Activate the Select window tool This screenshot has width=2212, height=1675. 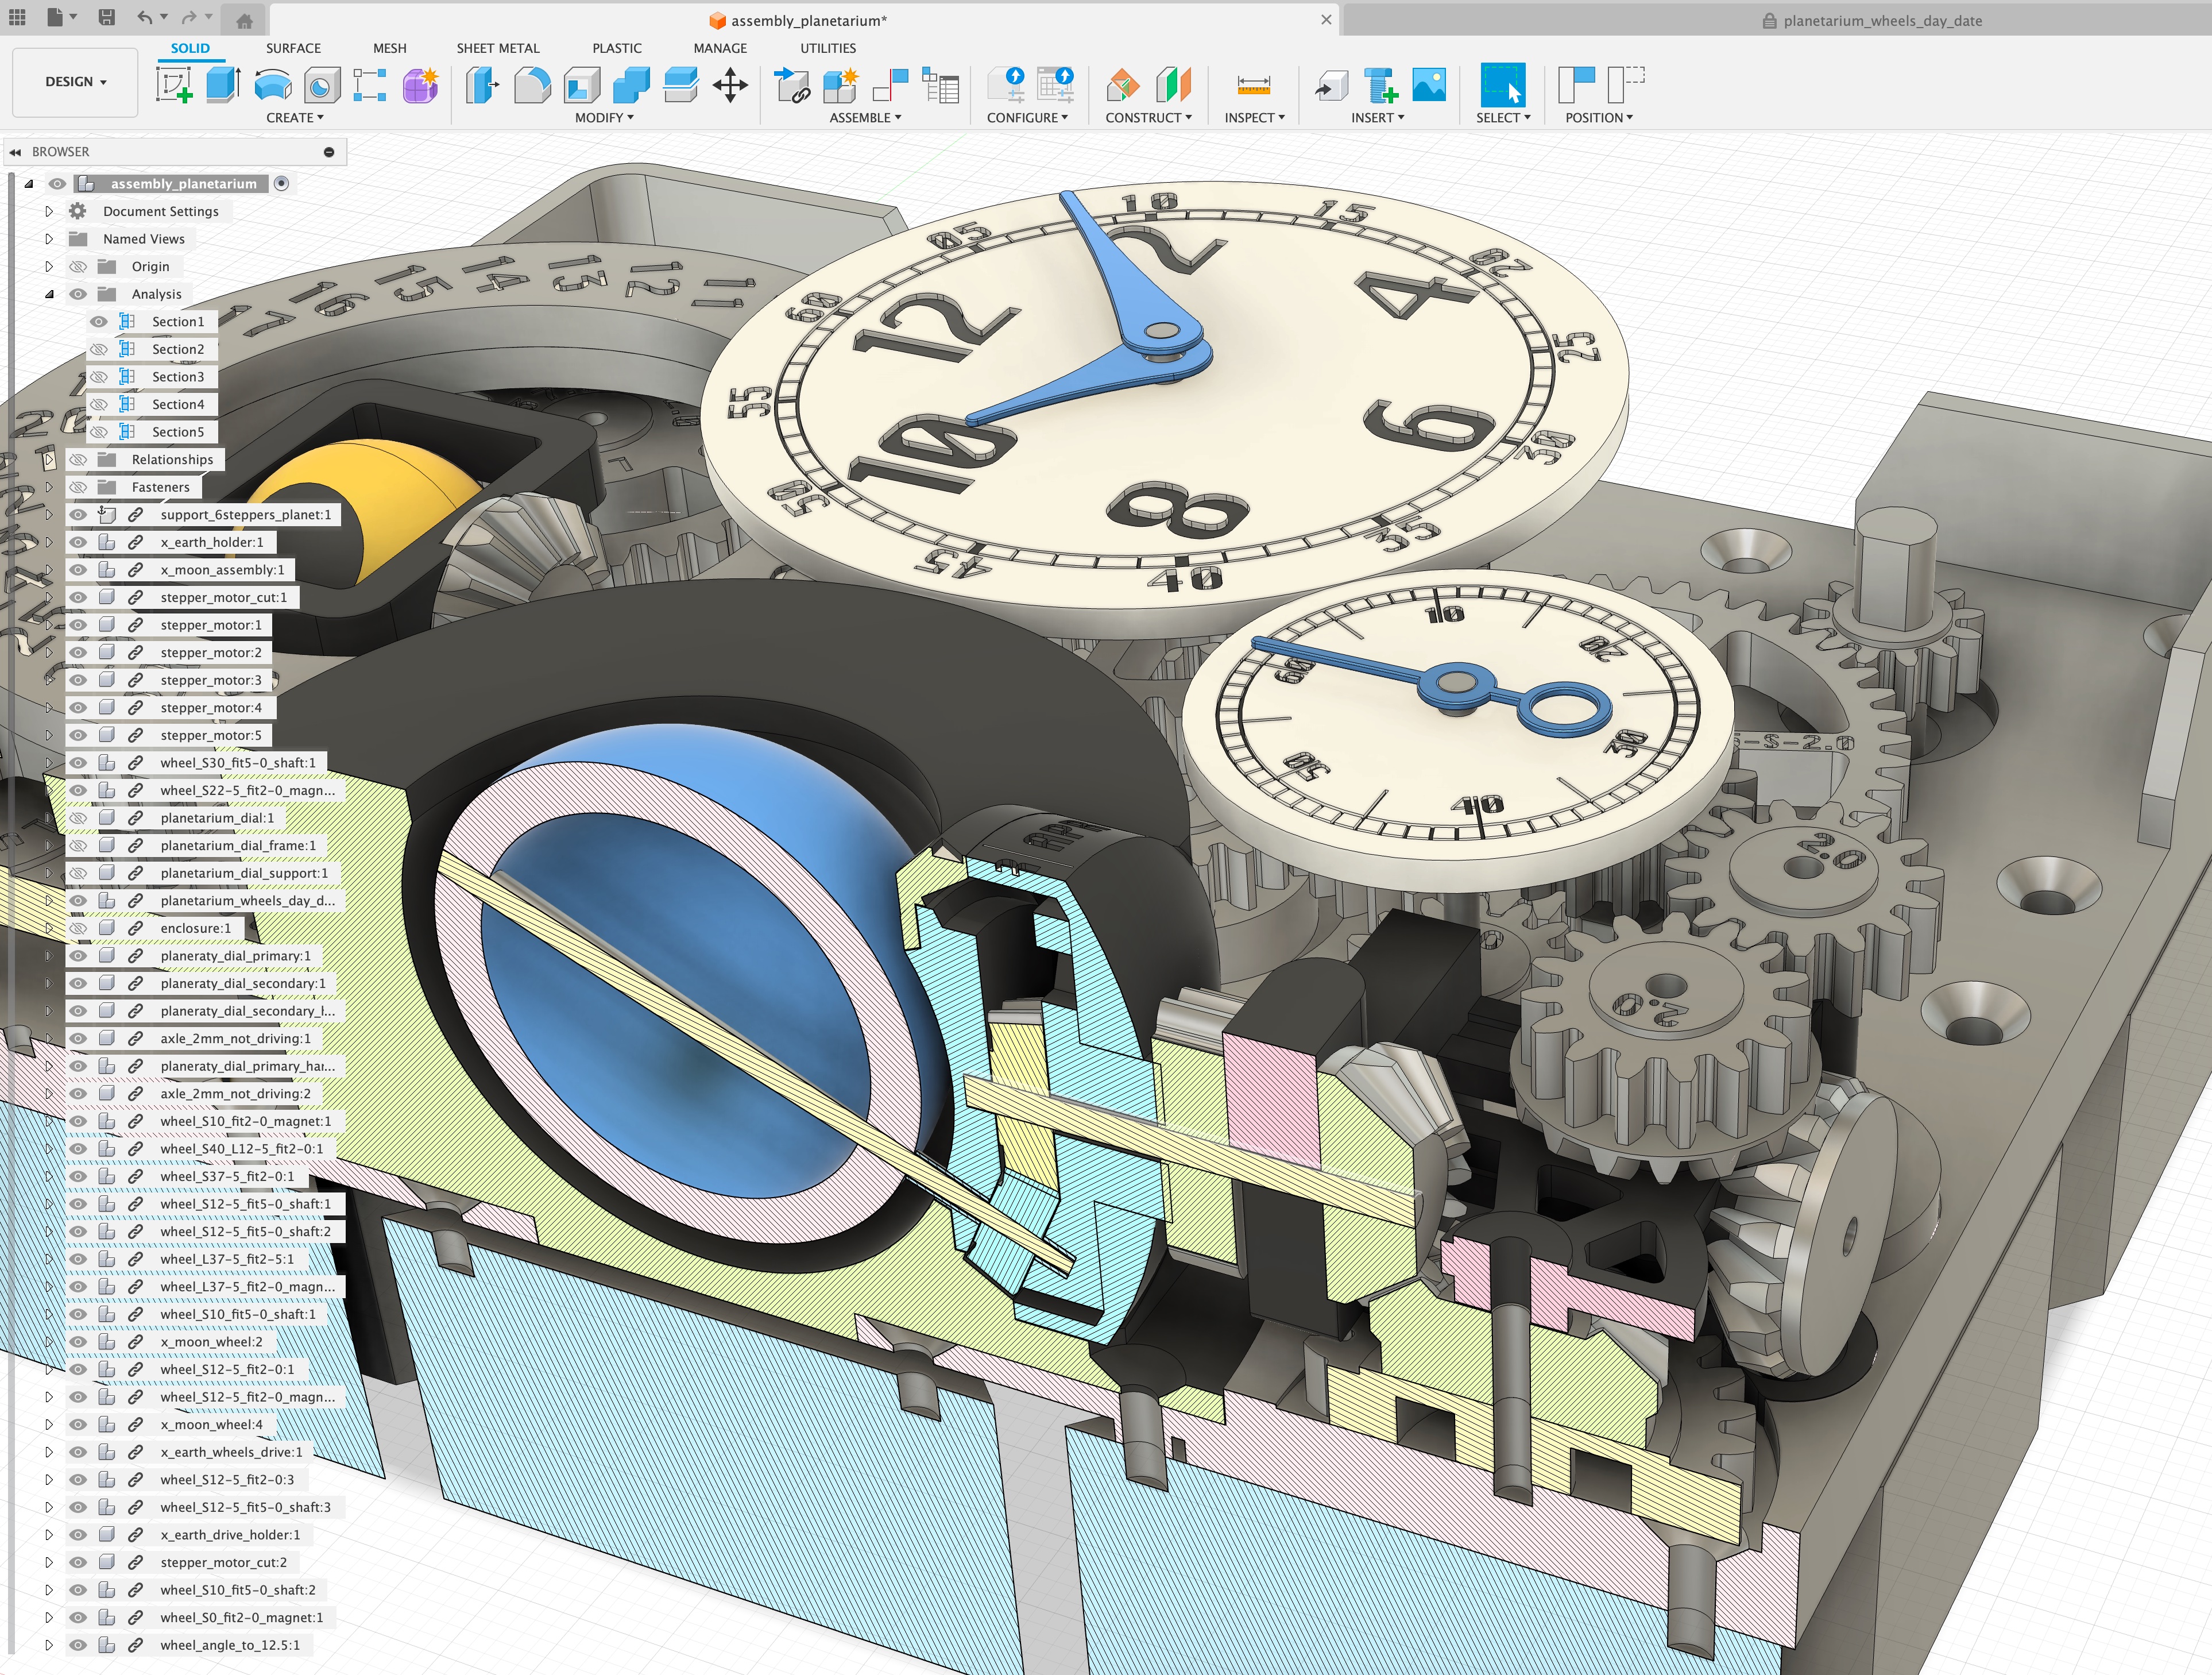click(1503, 85)
